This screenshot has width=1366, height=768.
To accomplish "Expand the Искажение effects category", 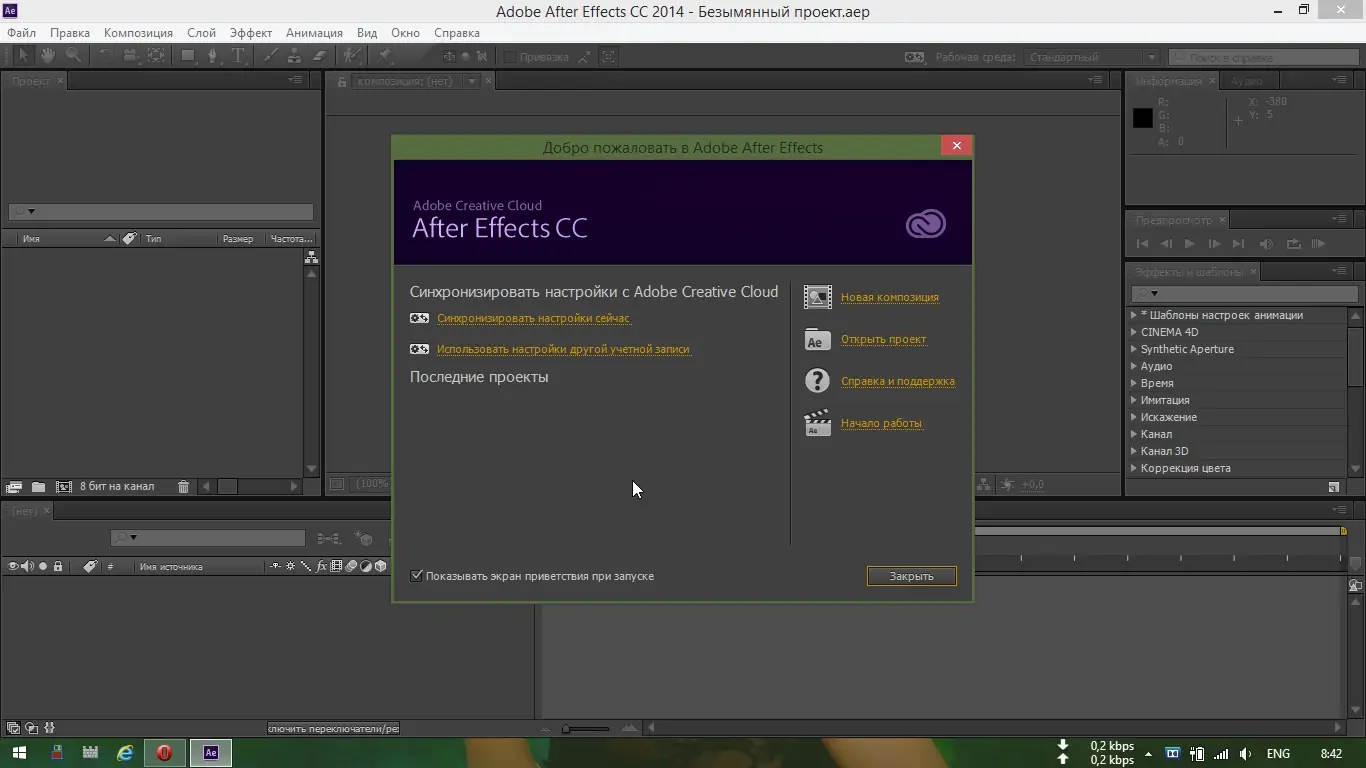I will 1133,417.
